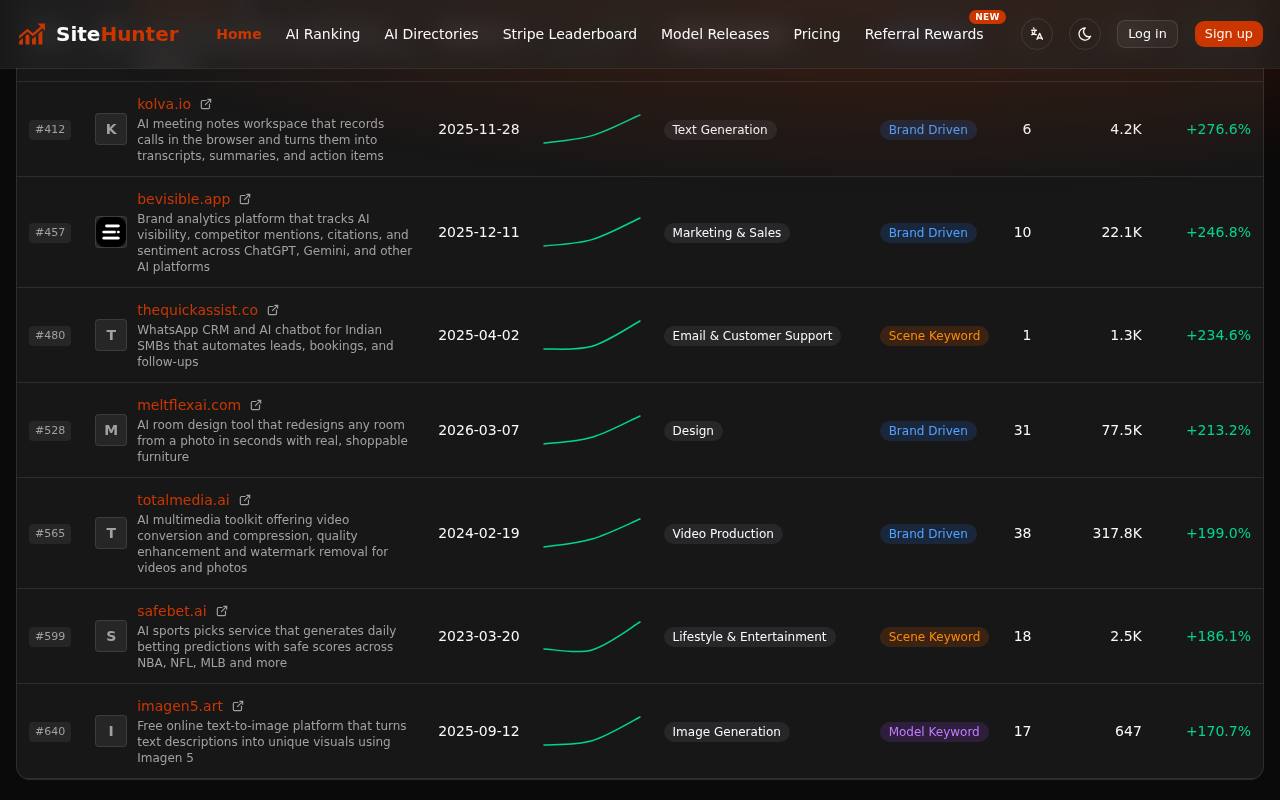Click the Sign up button
This screenshot has height=800, width=1280.
pos(1228,34)
